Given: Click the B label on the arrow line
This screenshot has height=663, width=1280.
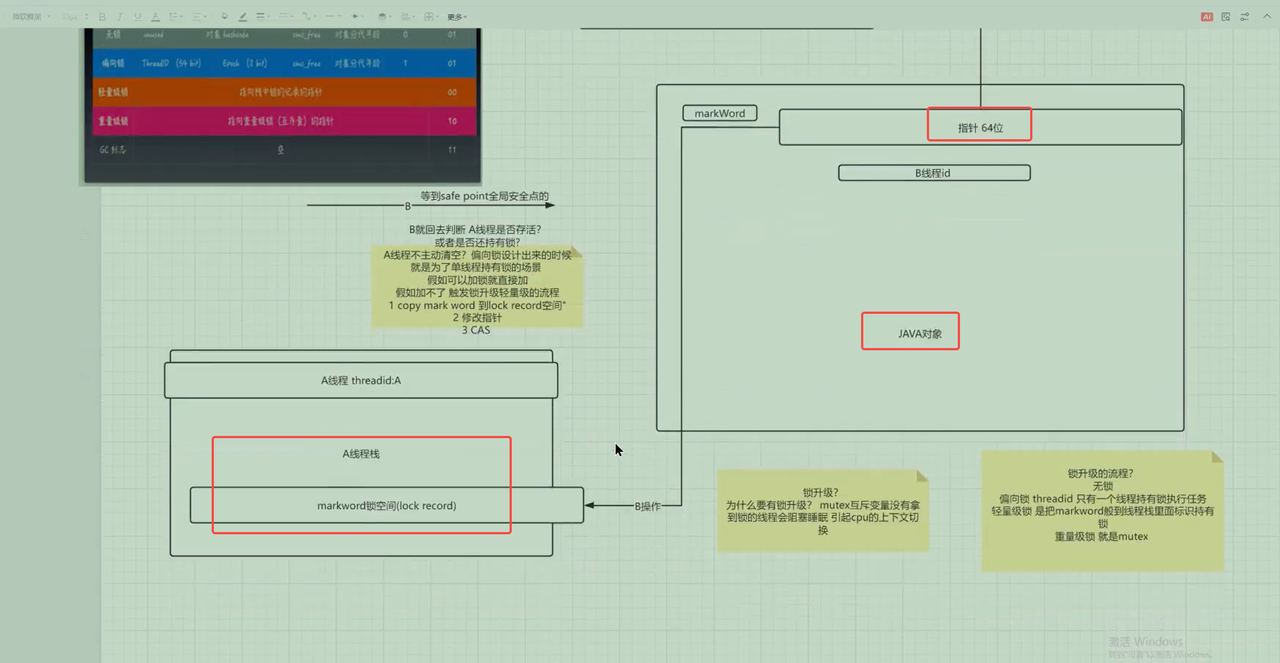Looking at the screenshot, I should point(408,206).
